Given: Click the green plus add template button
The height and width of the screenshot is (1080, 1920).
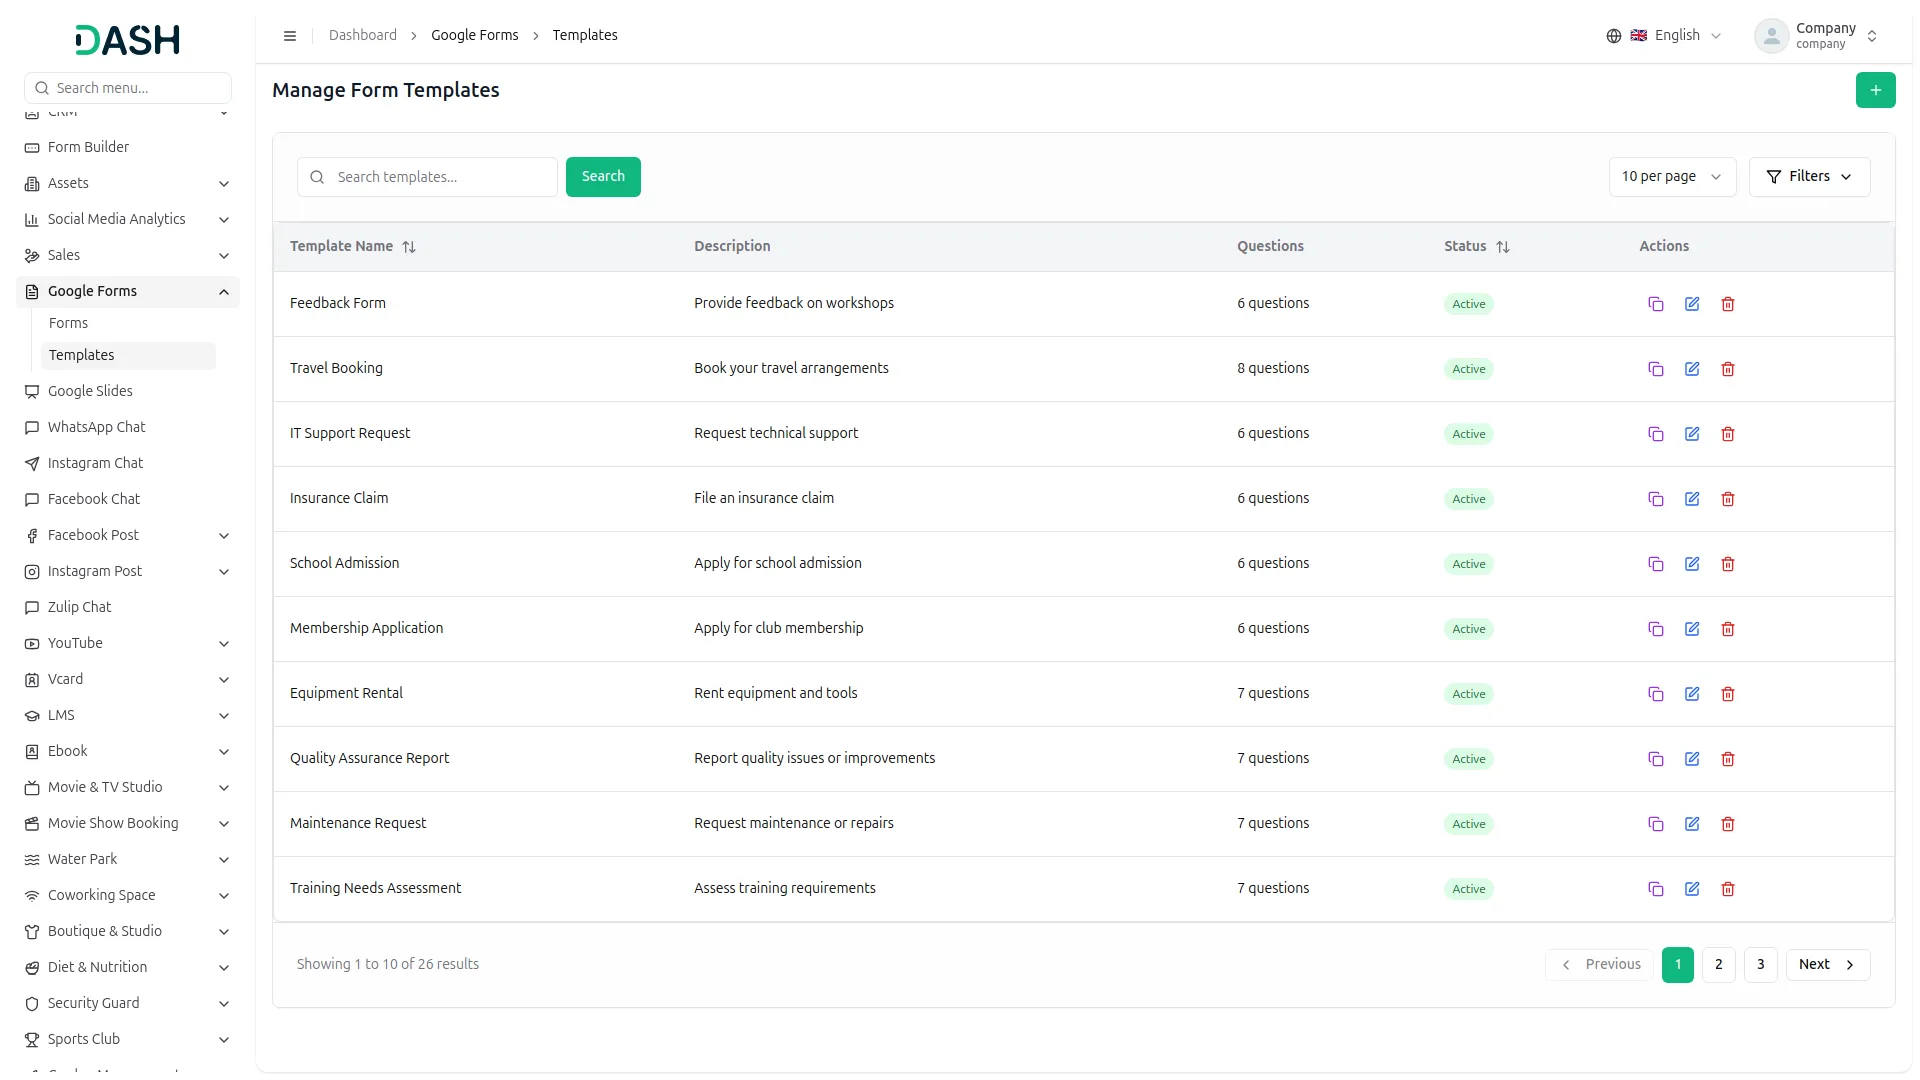Looking at the screenshot, I should [1875, 90].
